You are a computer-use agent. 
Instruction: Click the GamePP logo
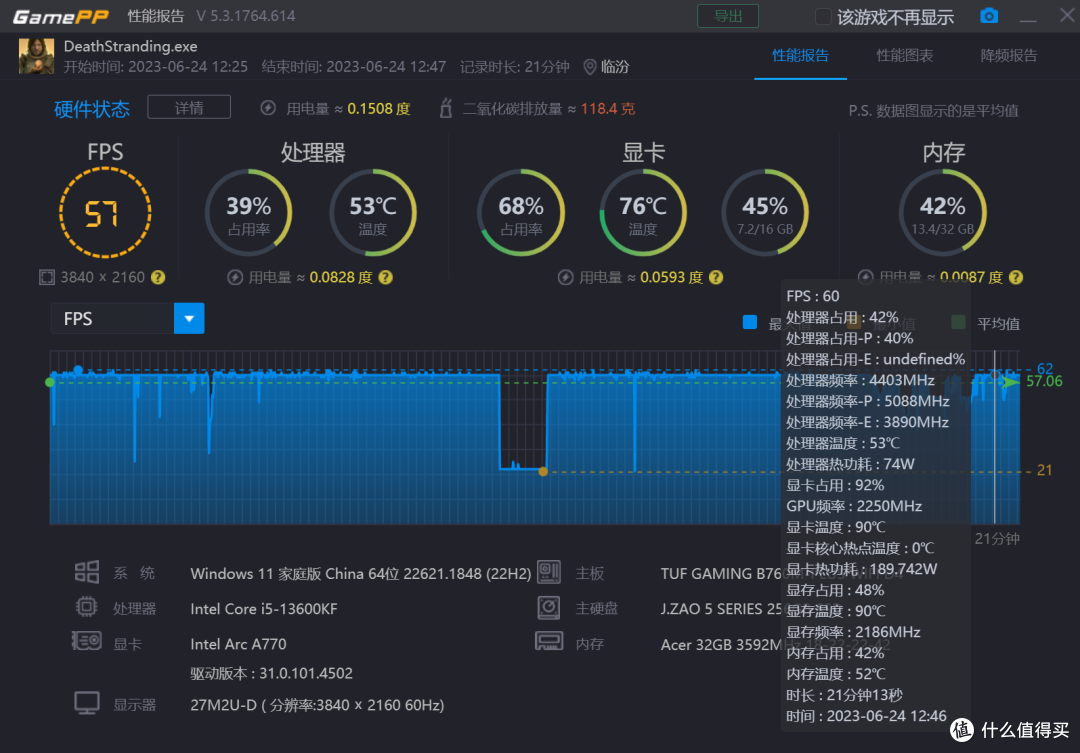[61, 16]
